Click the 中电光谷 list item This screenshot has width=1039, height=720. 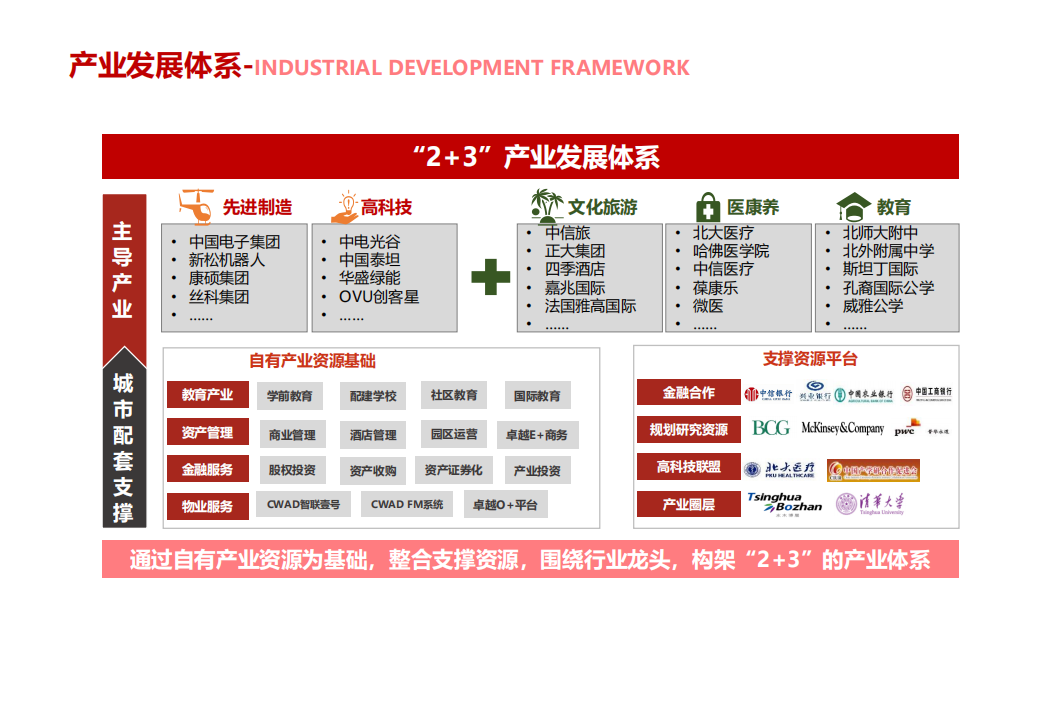[x=370, y=242]
